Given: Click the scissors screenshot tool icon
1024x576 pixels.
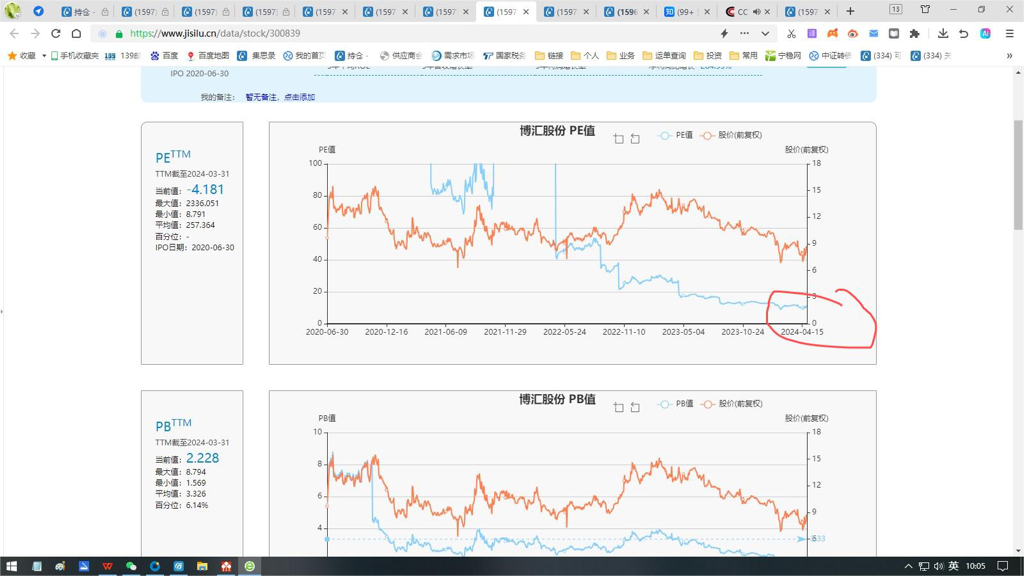Looking at the screenshot, I should coord(791,33).
